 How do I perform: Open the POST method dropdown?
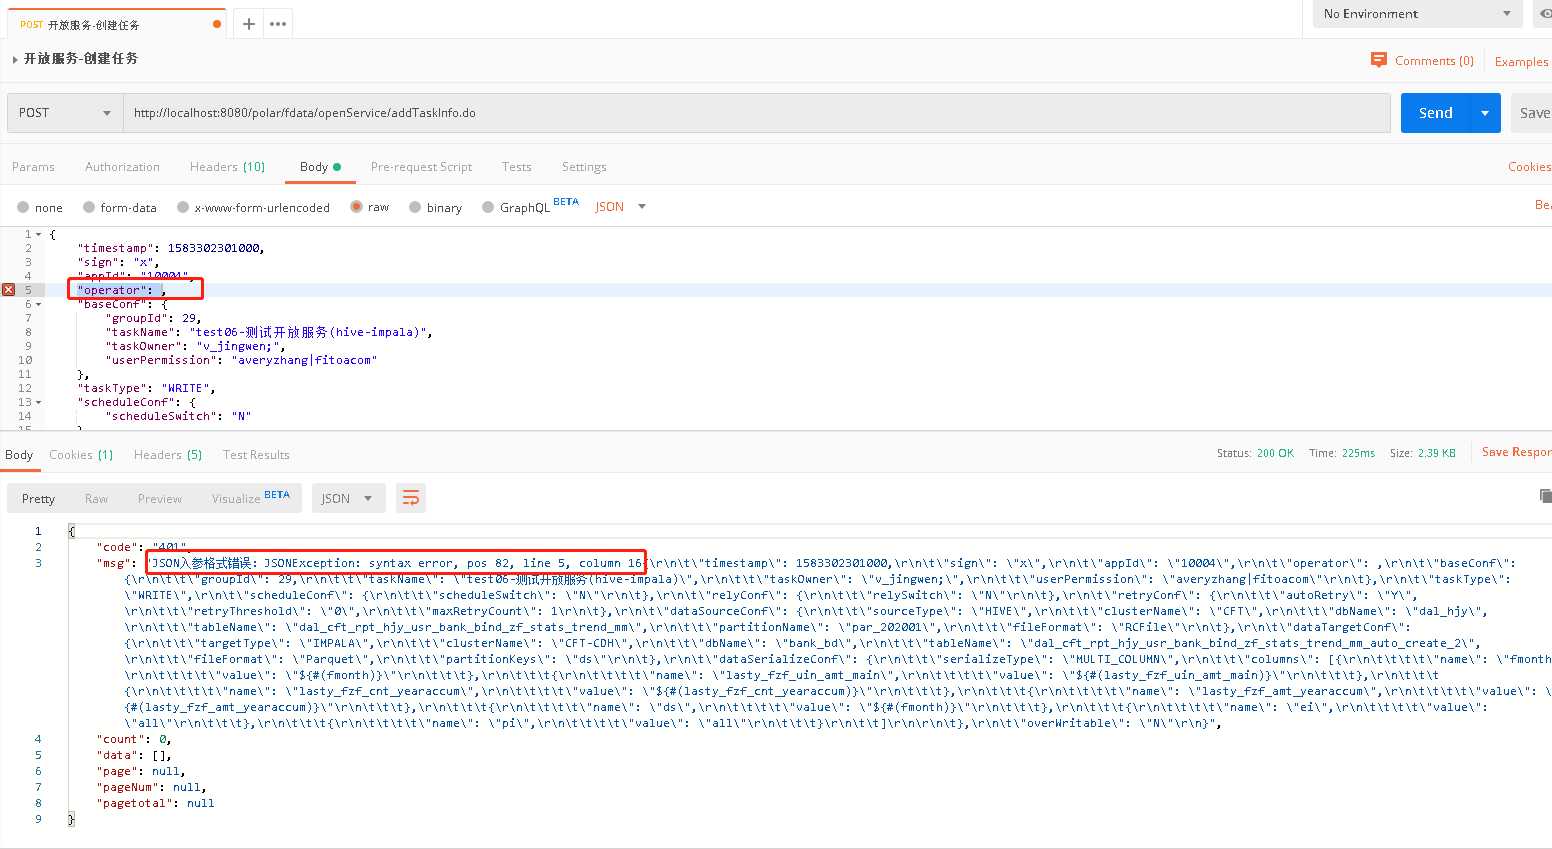click(x=65, y=113)
